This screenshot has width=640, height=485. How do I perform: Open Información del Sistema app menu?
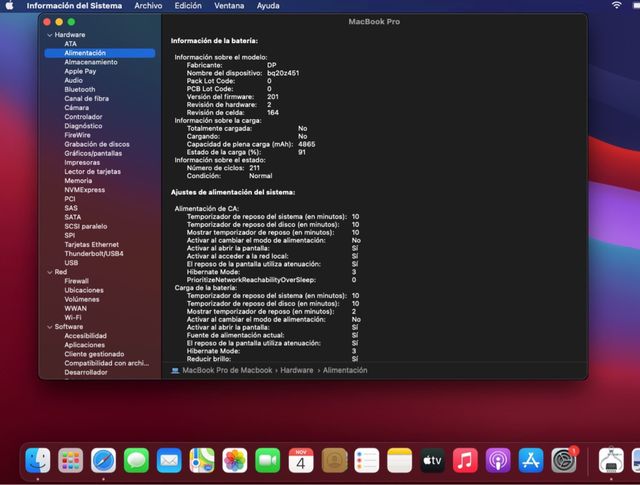point(74,6)
